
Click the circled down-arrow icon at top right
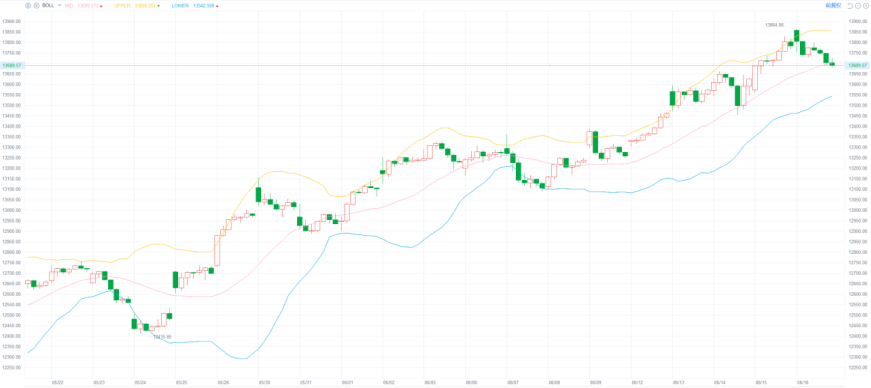point(866,6)
